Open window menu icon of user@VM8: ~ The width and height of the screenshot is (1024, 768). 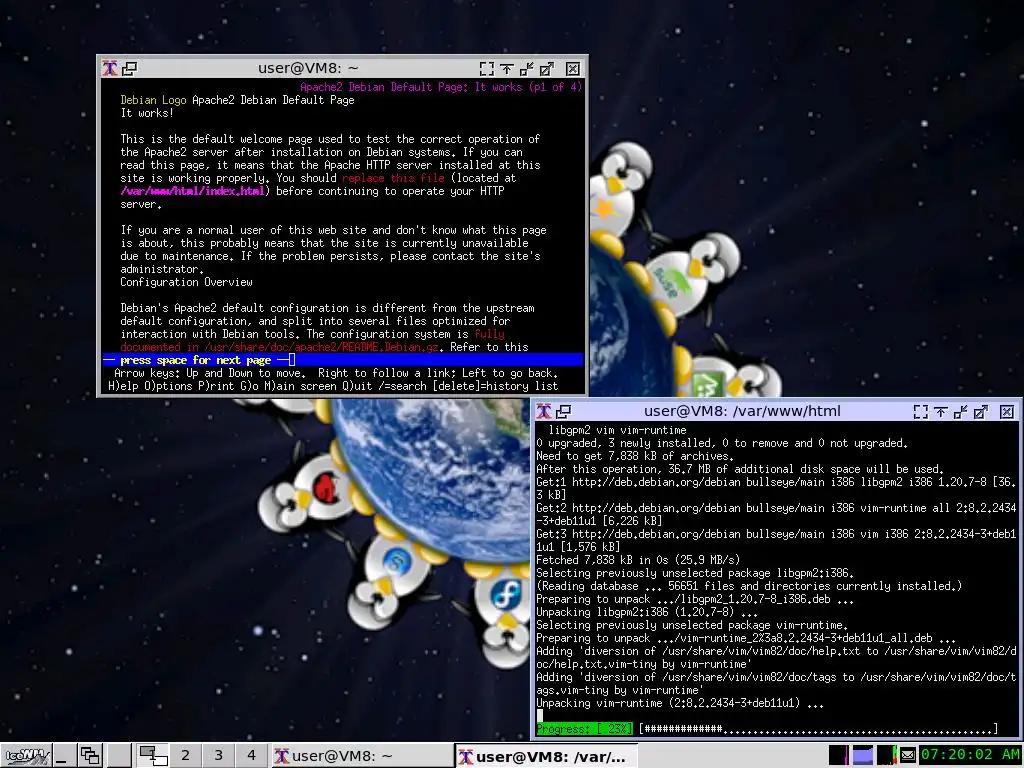point(110,68)
